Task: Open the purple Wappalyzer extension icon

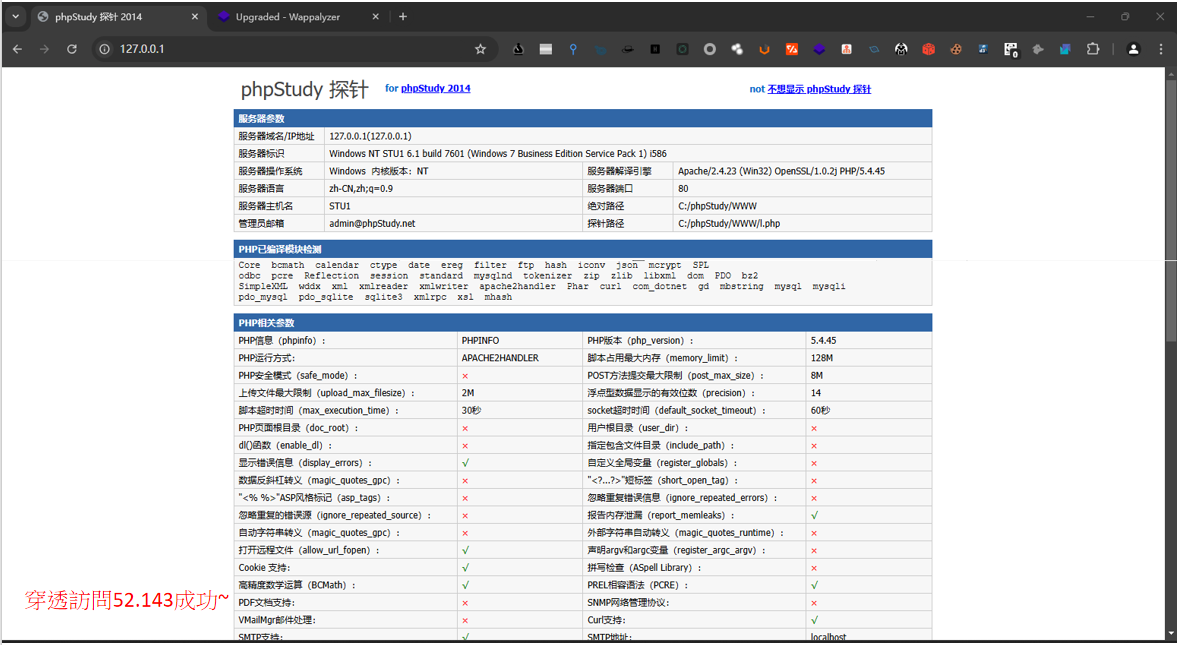Action: (819, 49)
